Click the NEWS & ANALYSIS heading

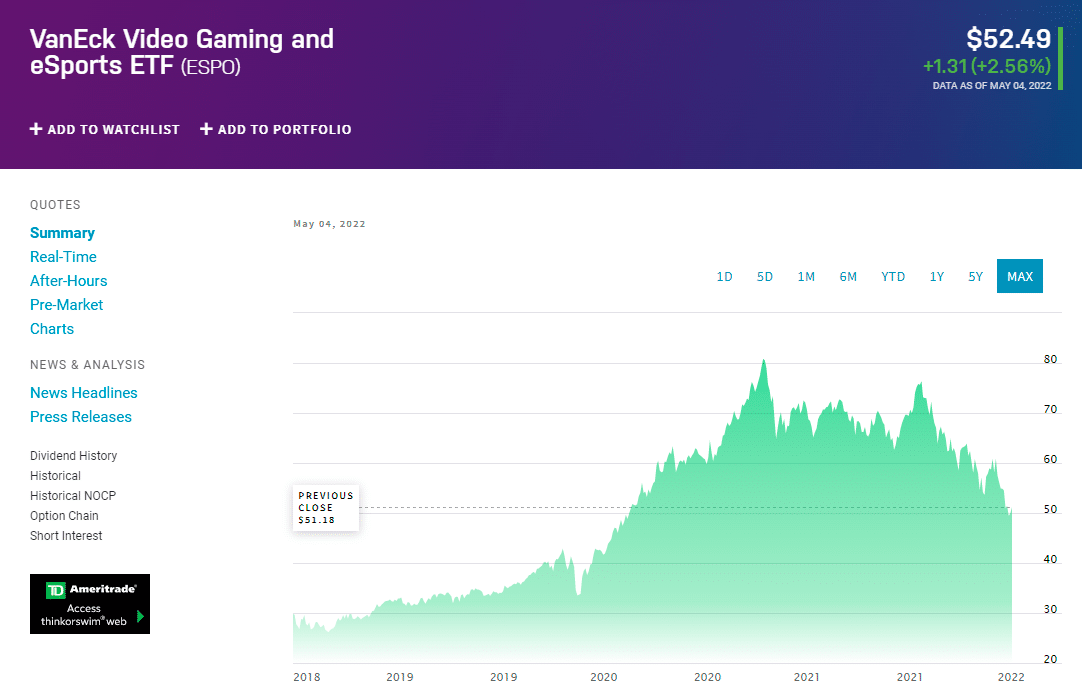88,365
